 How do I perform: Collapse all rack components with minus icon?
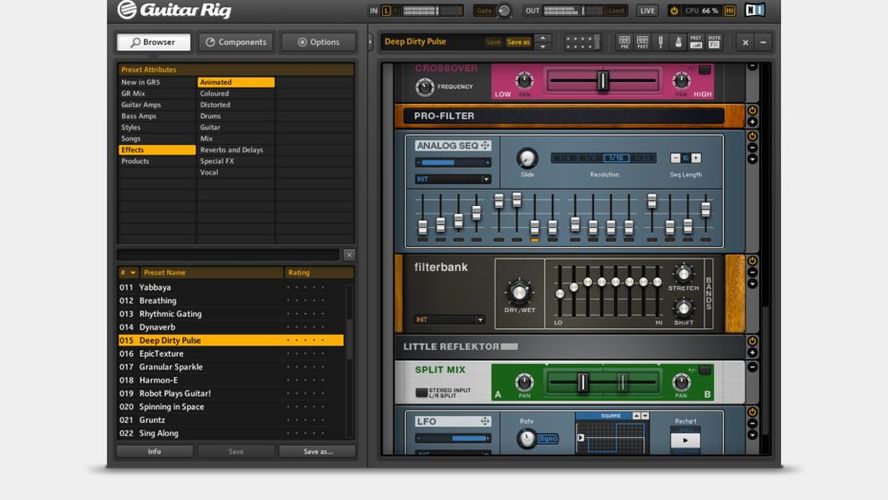point(763,42)
